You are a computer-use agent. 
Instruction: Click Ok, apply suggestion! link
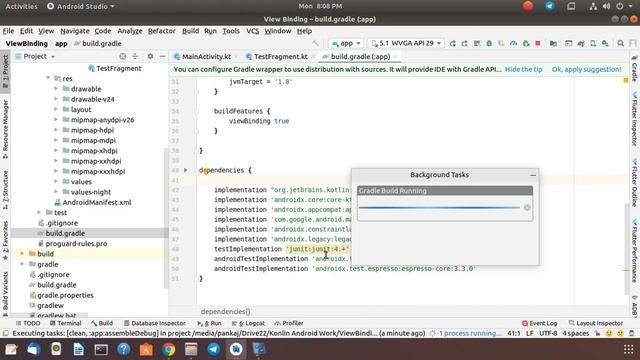[587, 69]
